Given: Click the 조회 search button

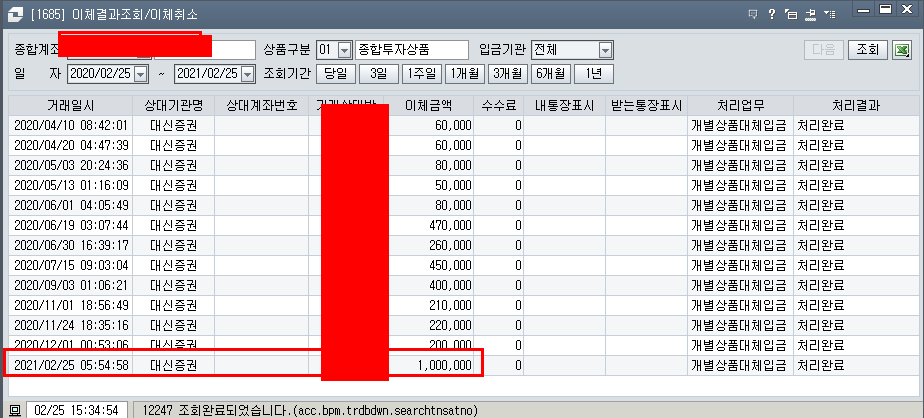Looking at the screenshot, I should (869, 50).
